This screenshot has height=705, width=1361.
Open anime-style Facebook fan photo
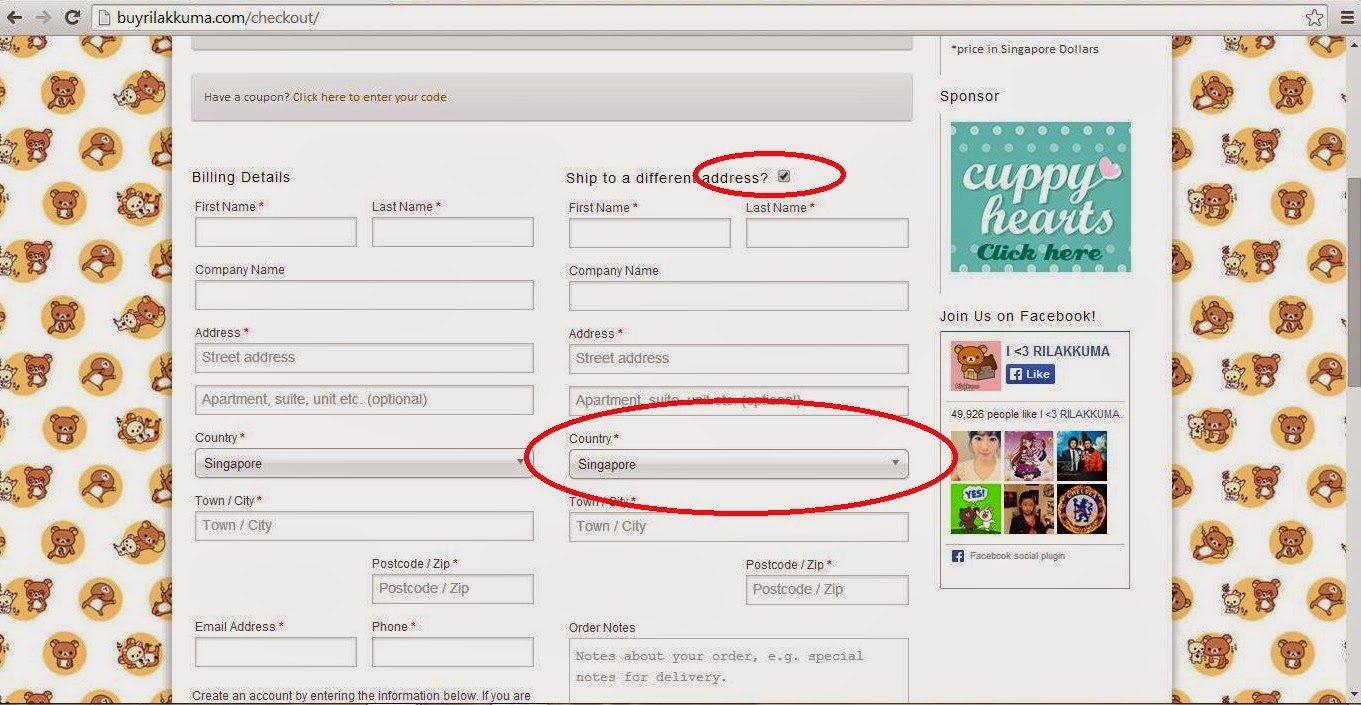click(x=1028, y=456)
